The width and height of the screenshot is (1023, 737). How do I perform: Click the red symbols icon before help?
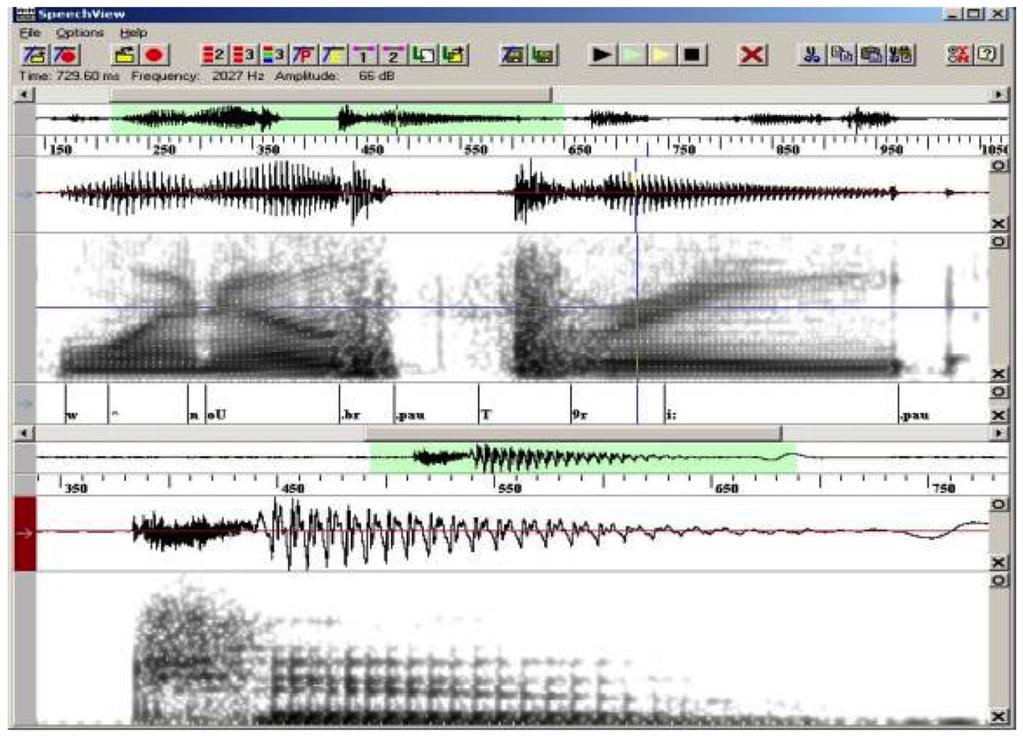point(958,55)
